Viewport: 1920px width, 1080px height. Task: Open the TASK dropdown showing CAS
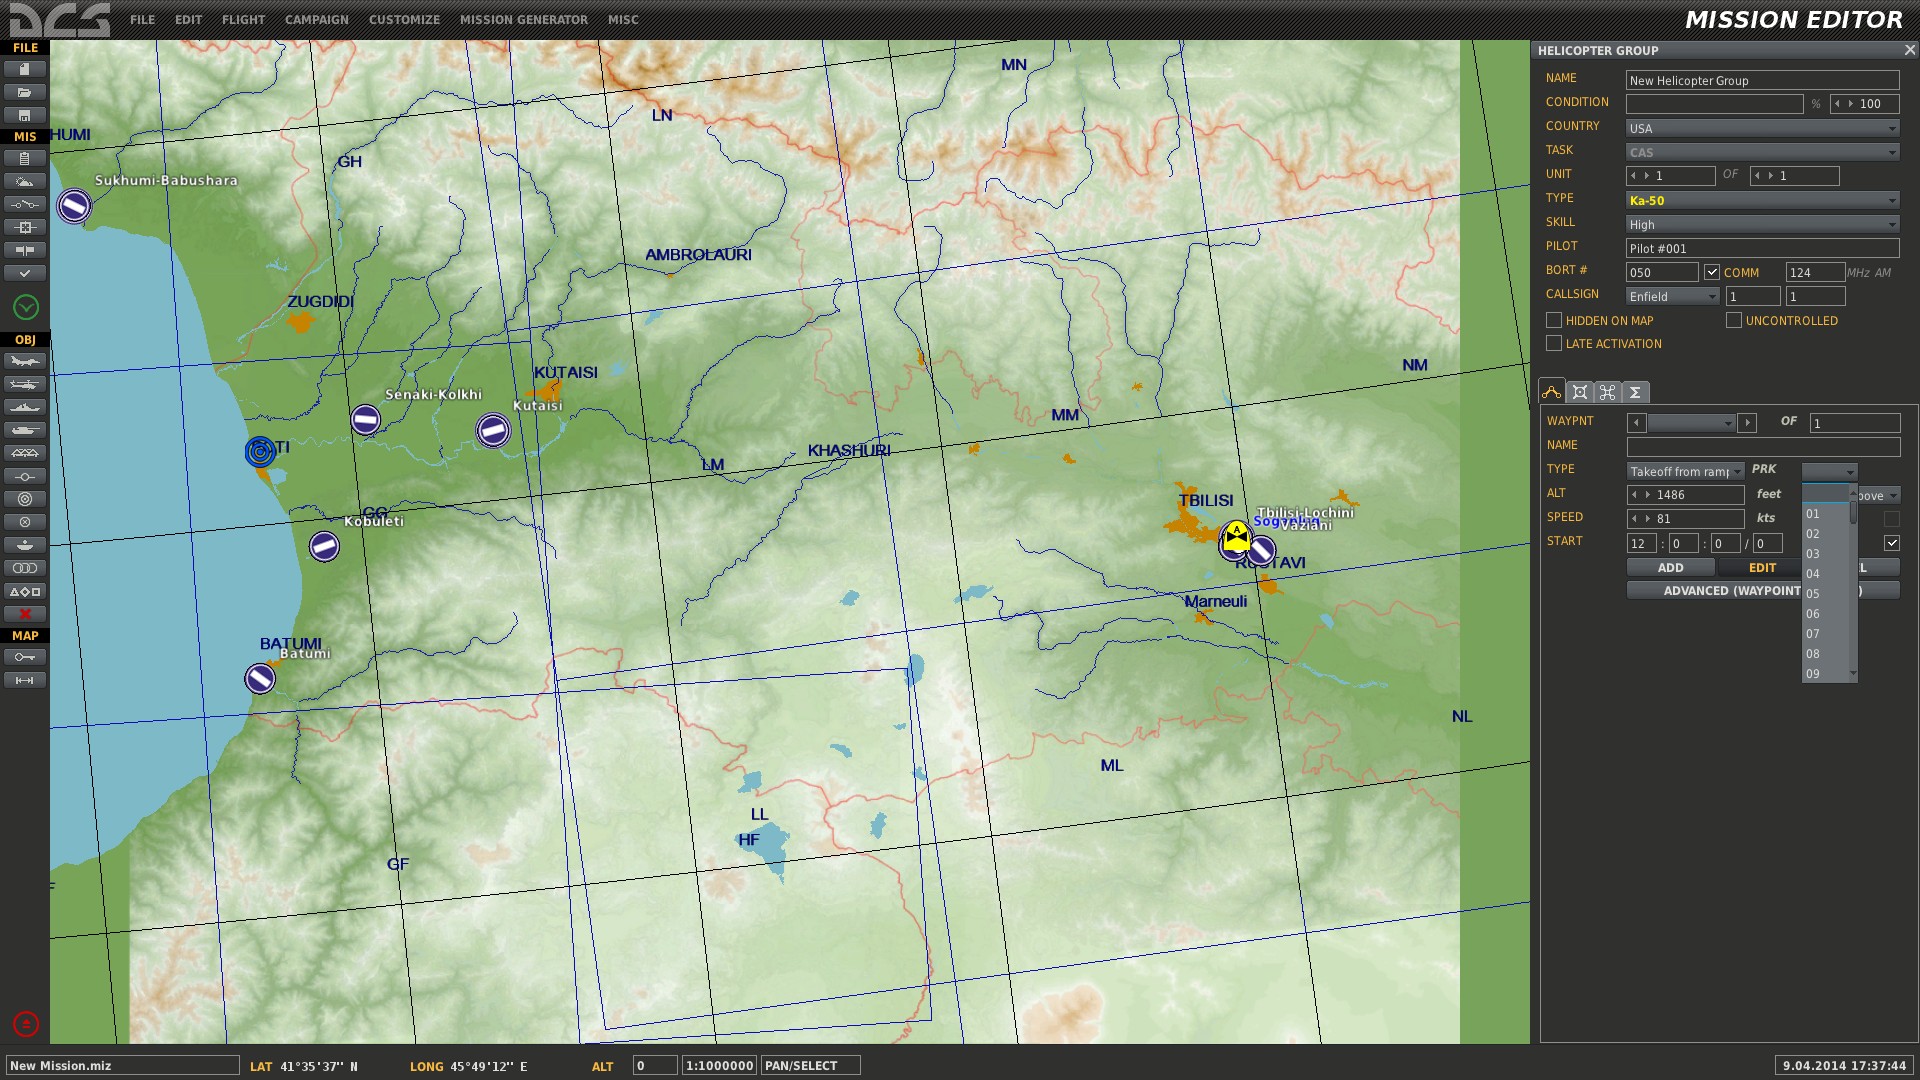(1762, 152)
